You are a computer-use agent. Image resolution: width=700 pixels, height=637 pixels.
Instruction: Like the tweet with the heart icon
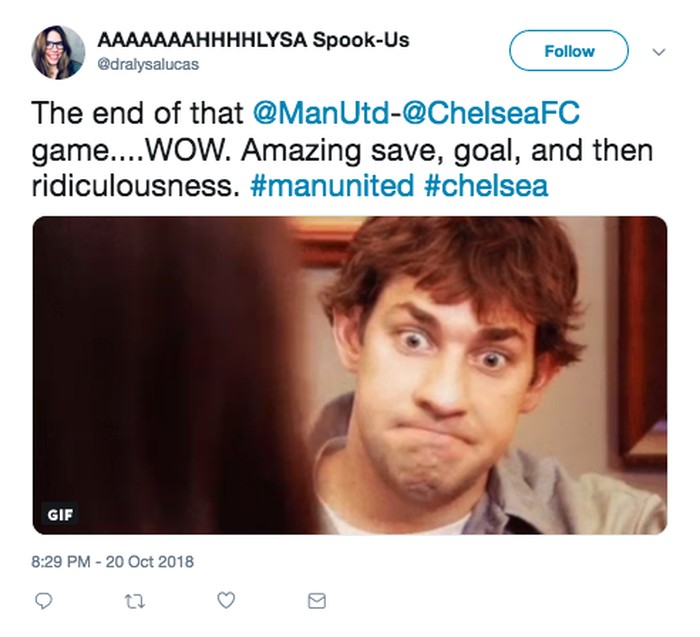(x=226, y=600)
